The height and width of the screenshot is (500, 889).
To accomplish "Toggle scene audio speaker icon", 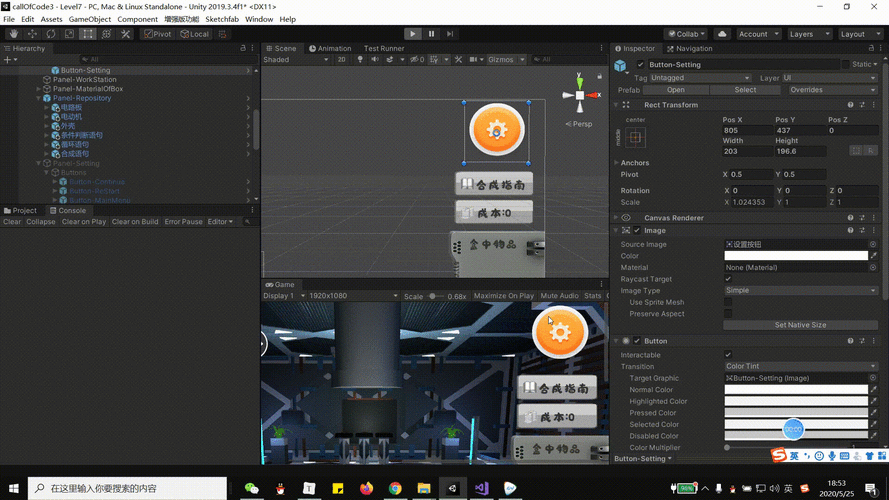I will coord(375,60).
